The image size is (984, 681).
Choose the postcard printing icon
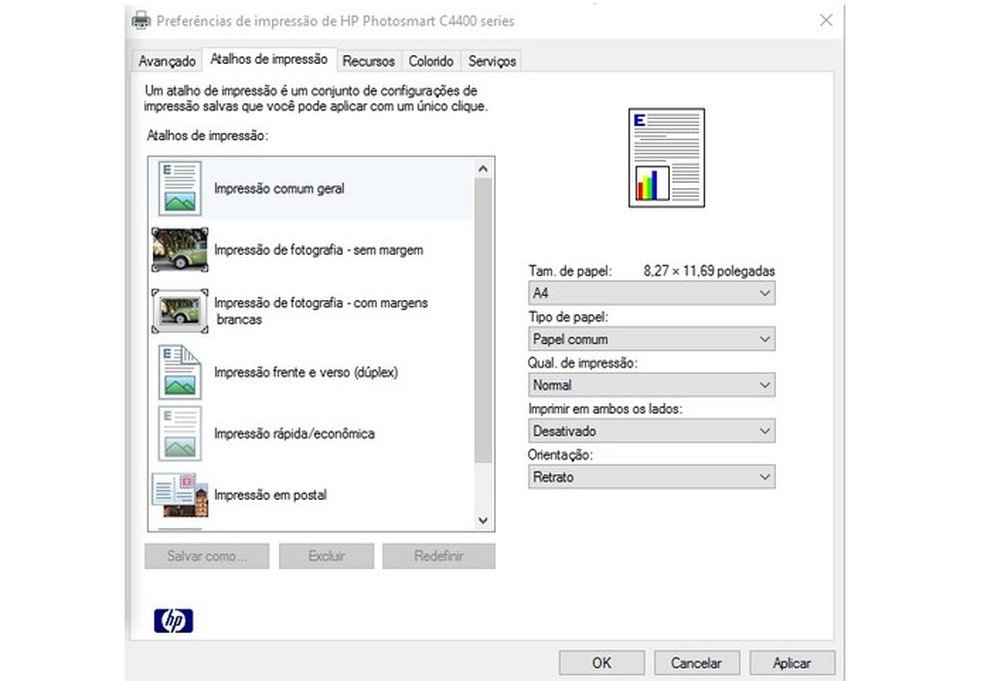180,495
